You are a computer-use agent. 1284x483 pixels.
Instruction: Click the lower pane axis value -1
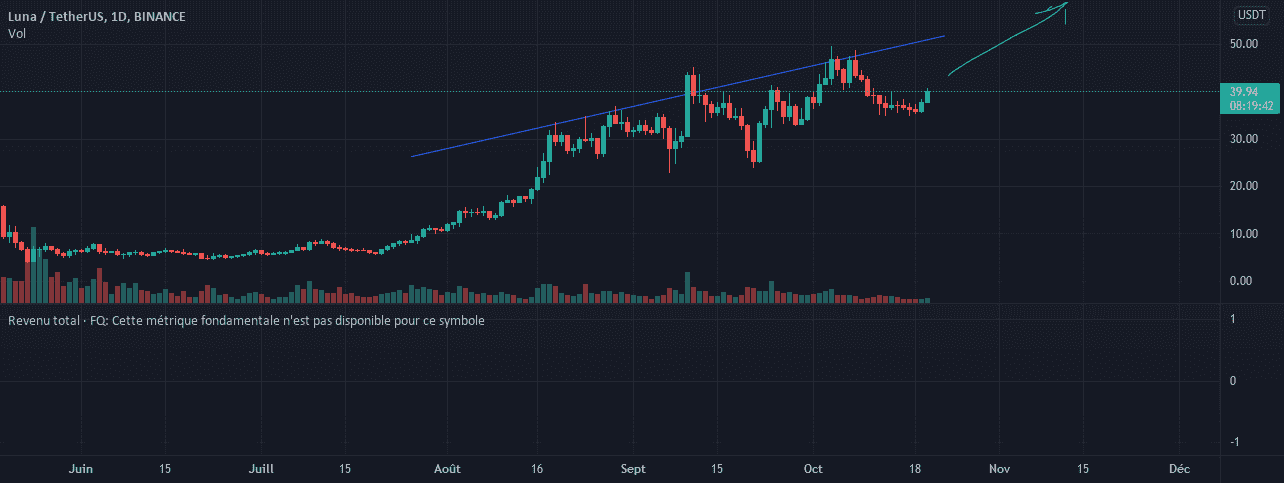click(1236, 443)
